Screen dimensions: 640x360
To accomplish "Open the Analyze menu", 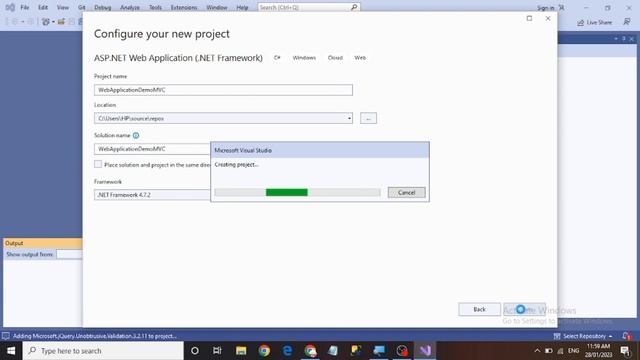I will tap(130, 7).
